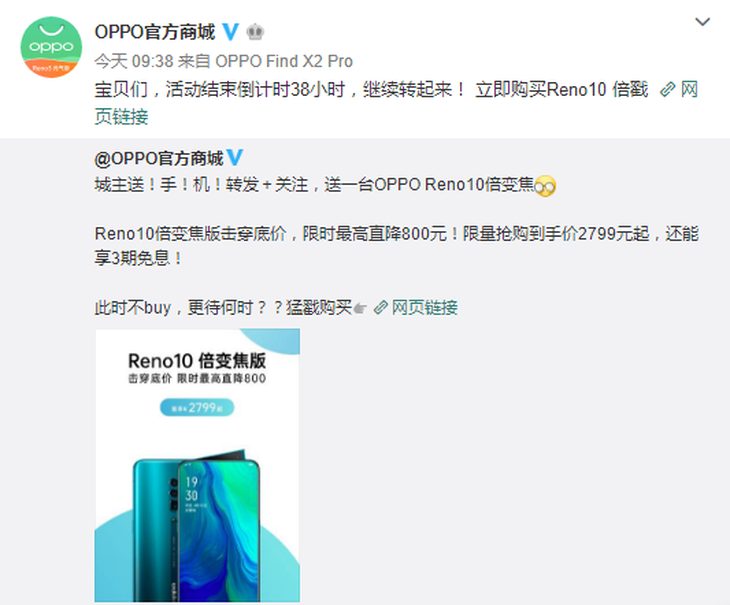Click the chain-link icon in the top post
Screen dimensions: 730x605
(668, 89)
